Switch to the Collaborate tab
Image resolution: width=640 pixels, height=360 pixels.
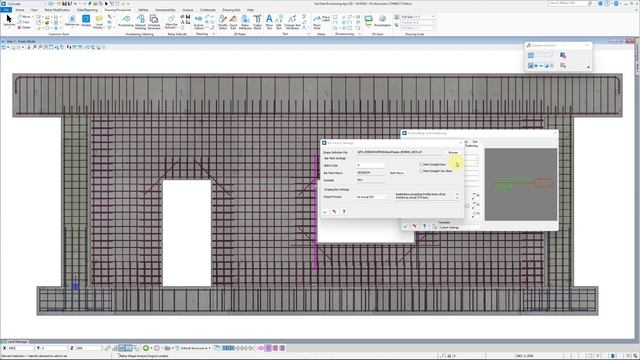[x=208, y=9]
